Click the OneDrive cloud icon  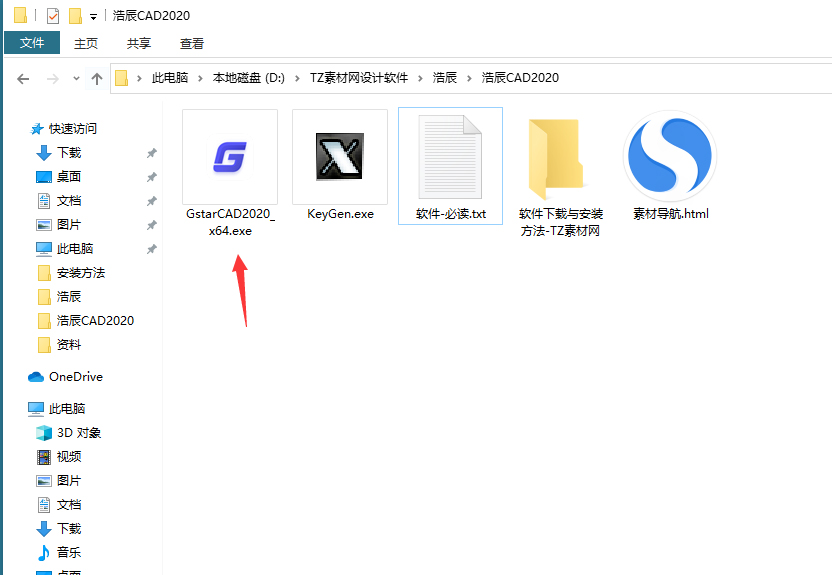click(36, 377)
